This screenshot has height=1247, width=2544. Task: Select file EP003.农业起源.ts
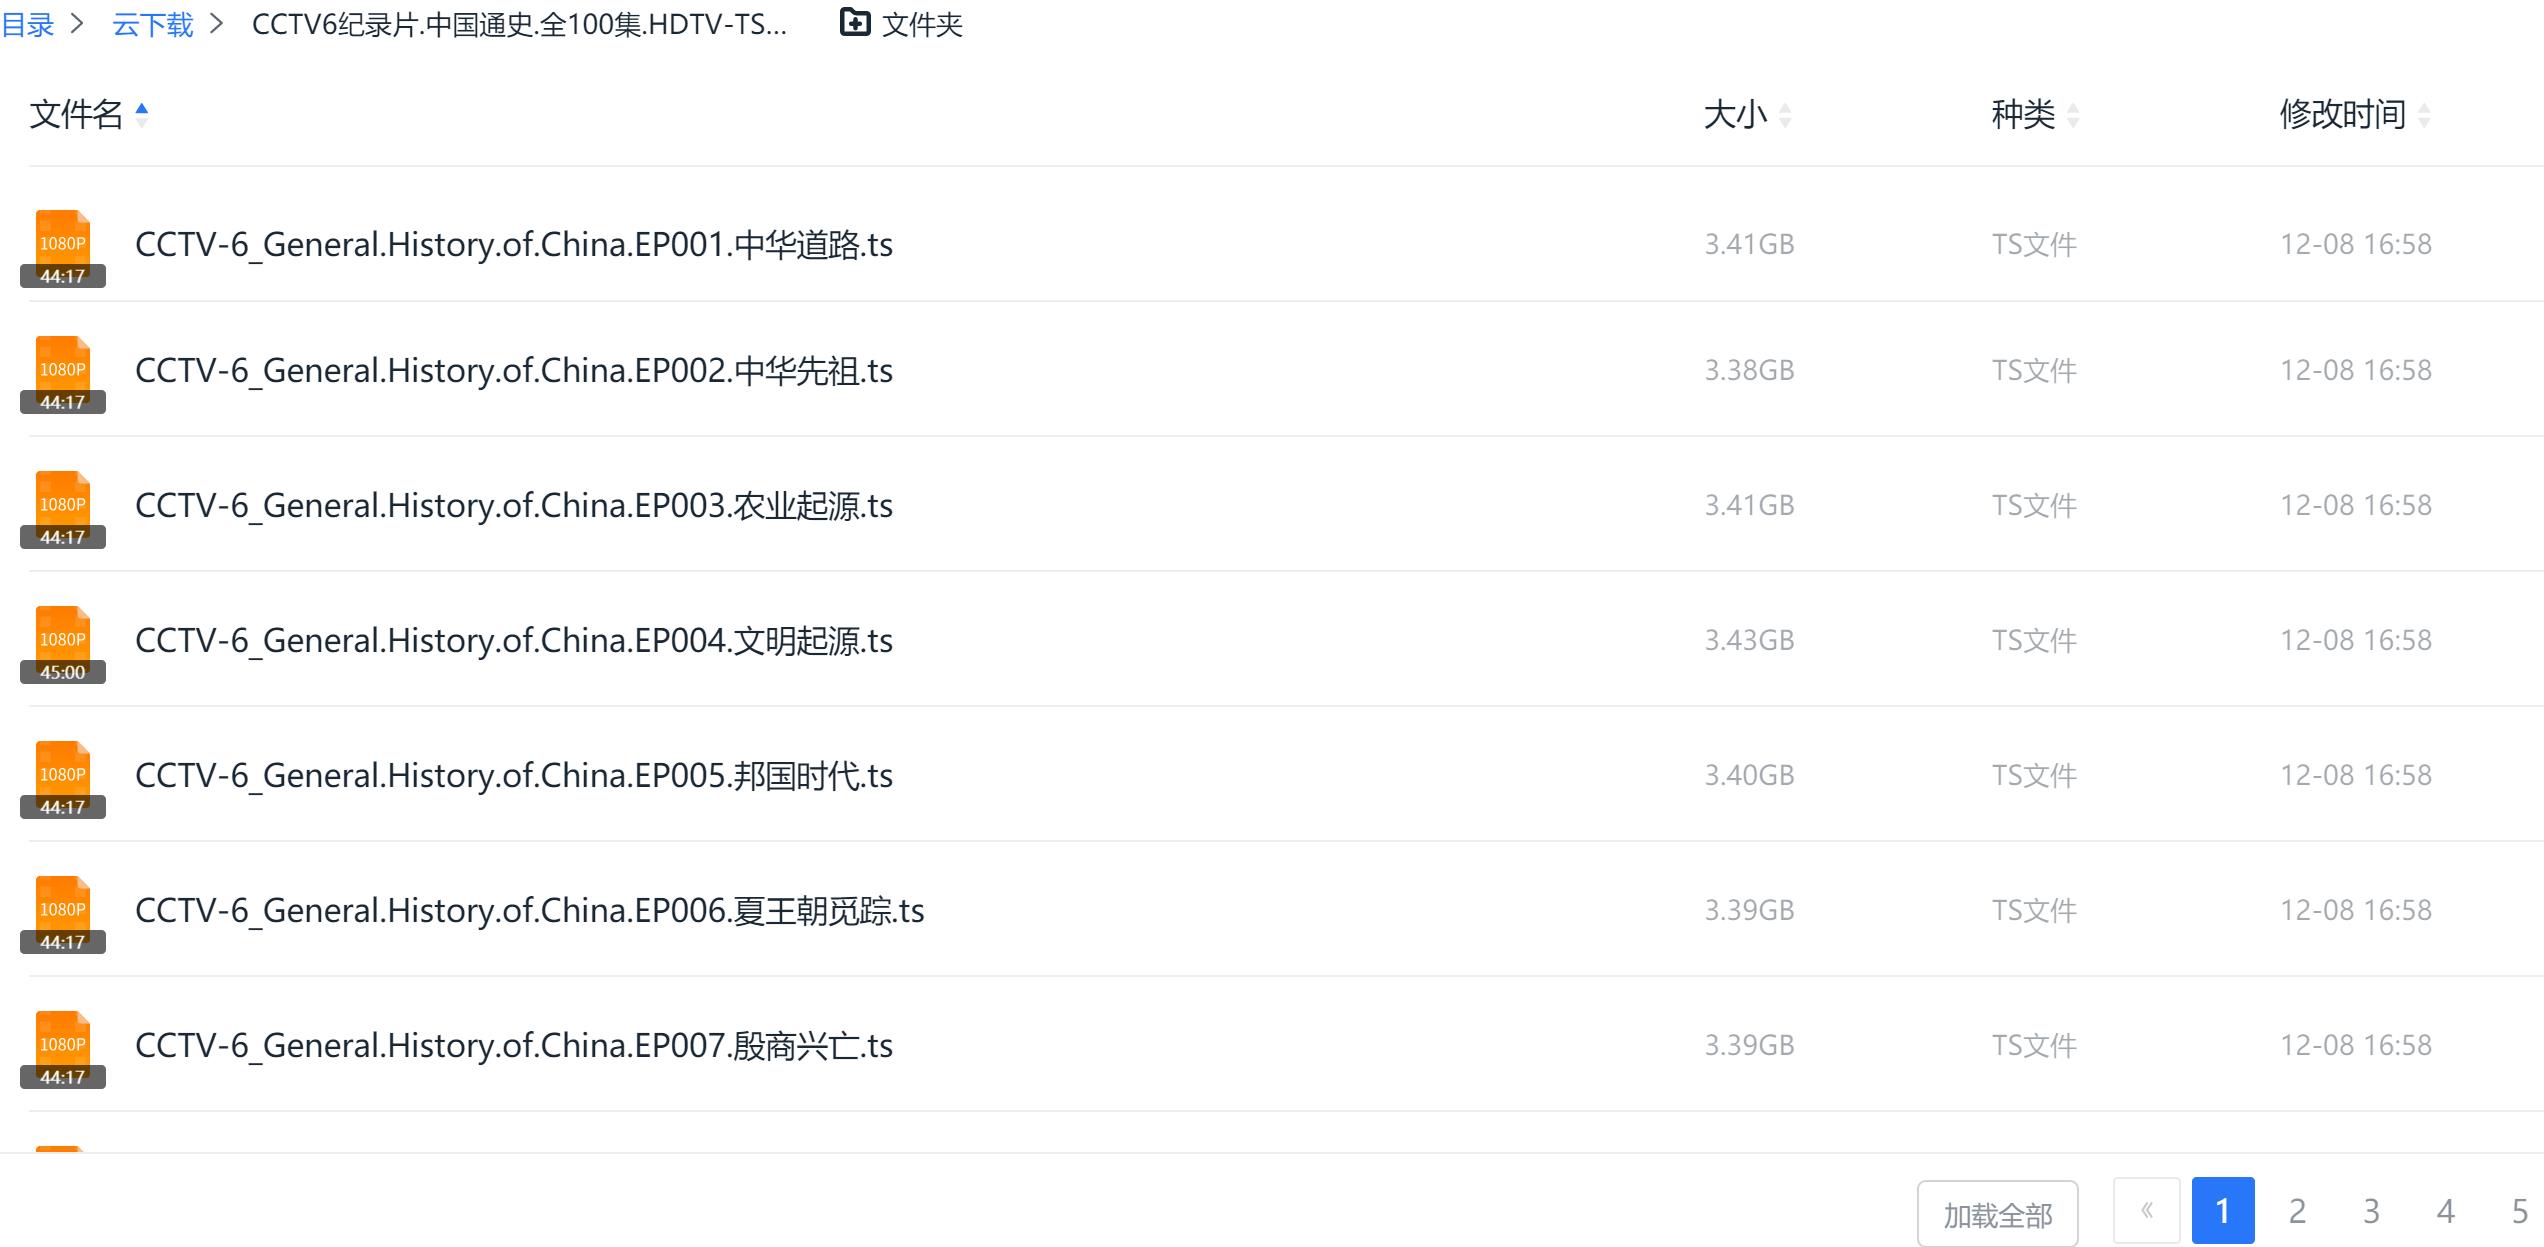(514, 506)
